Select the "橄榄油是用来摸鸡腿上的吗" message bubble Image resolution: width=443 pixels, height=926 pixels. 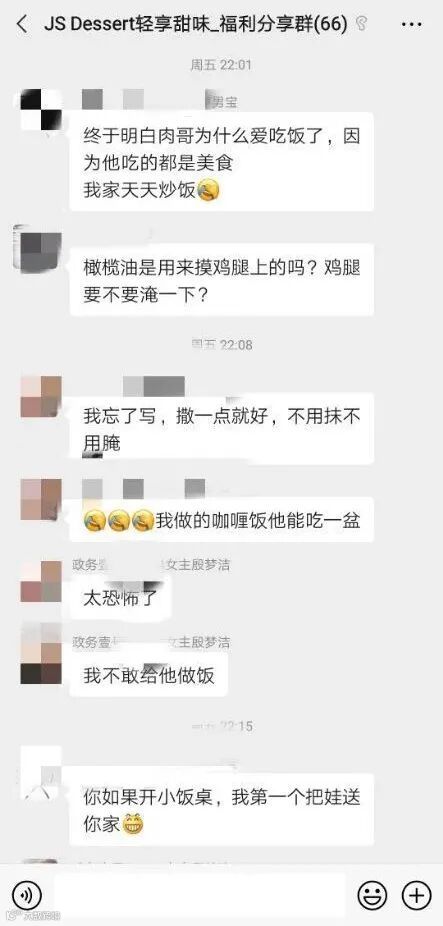click(x=222, y=280)
